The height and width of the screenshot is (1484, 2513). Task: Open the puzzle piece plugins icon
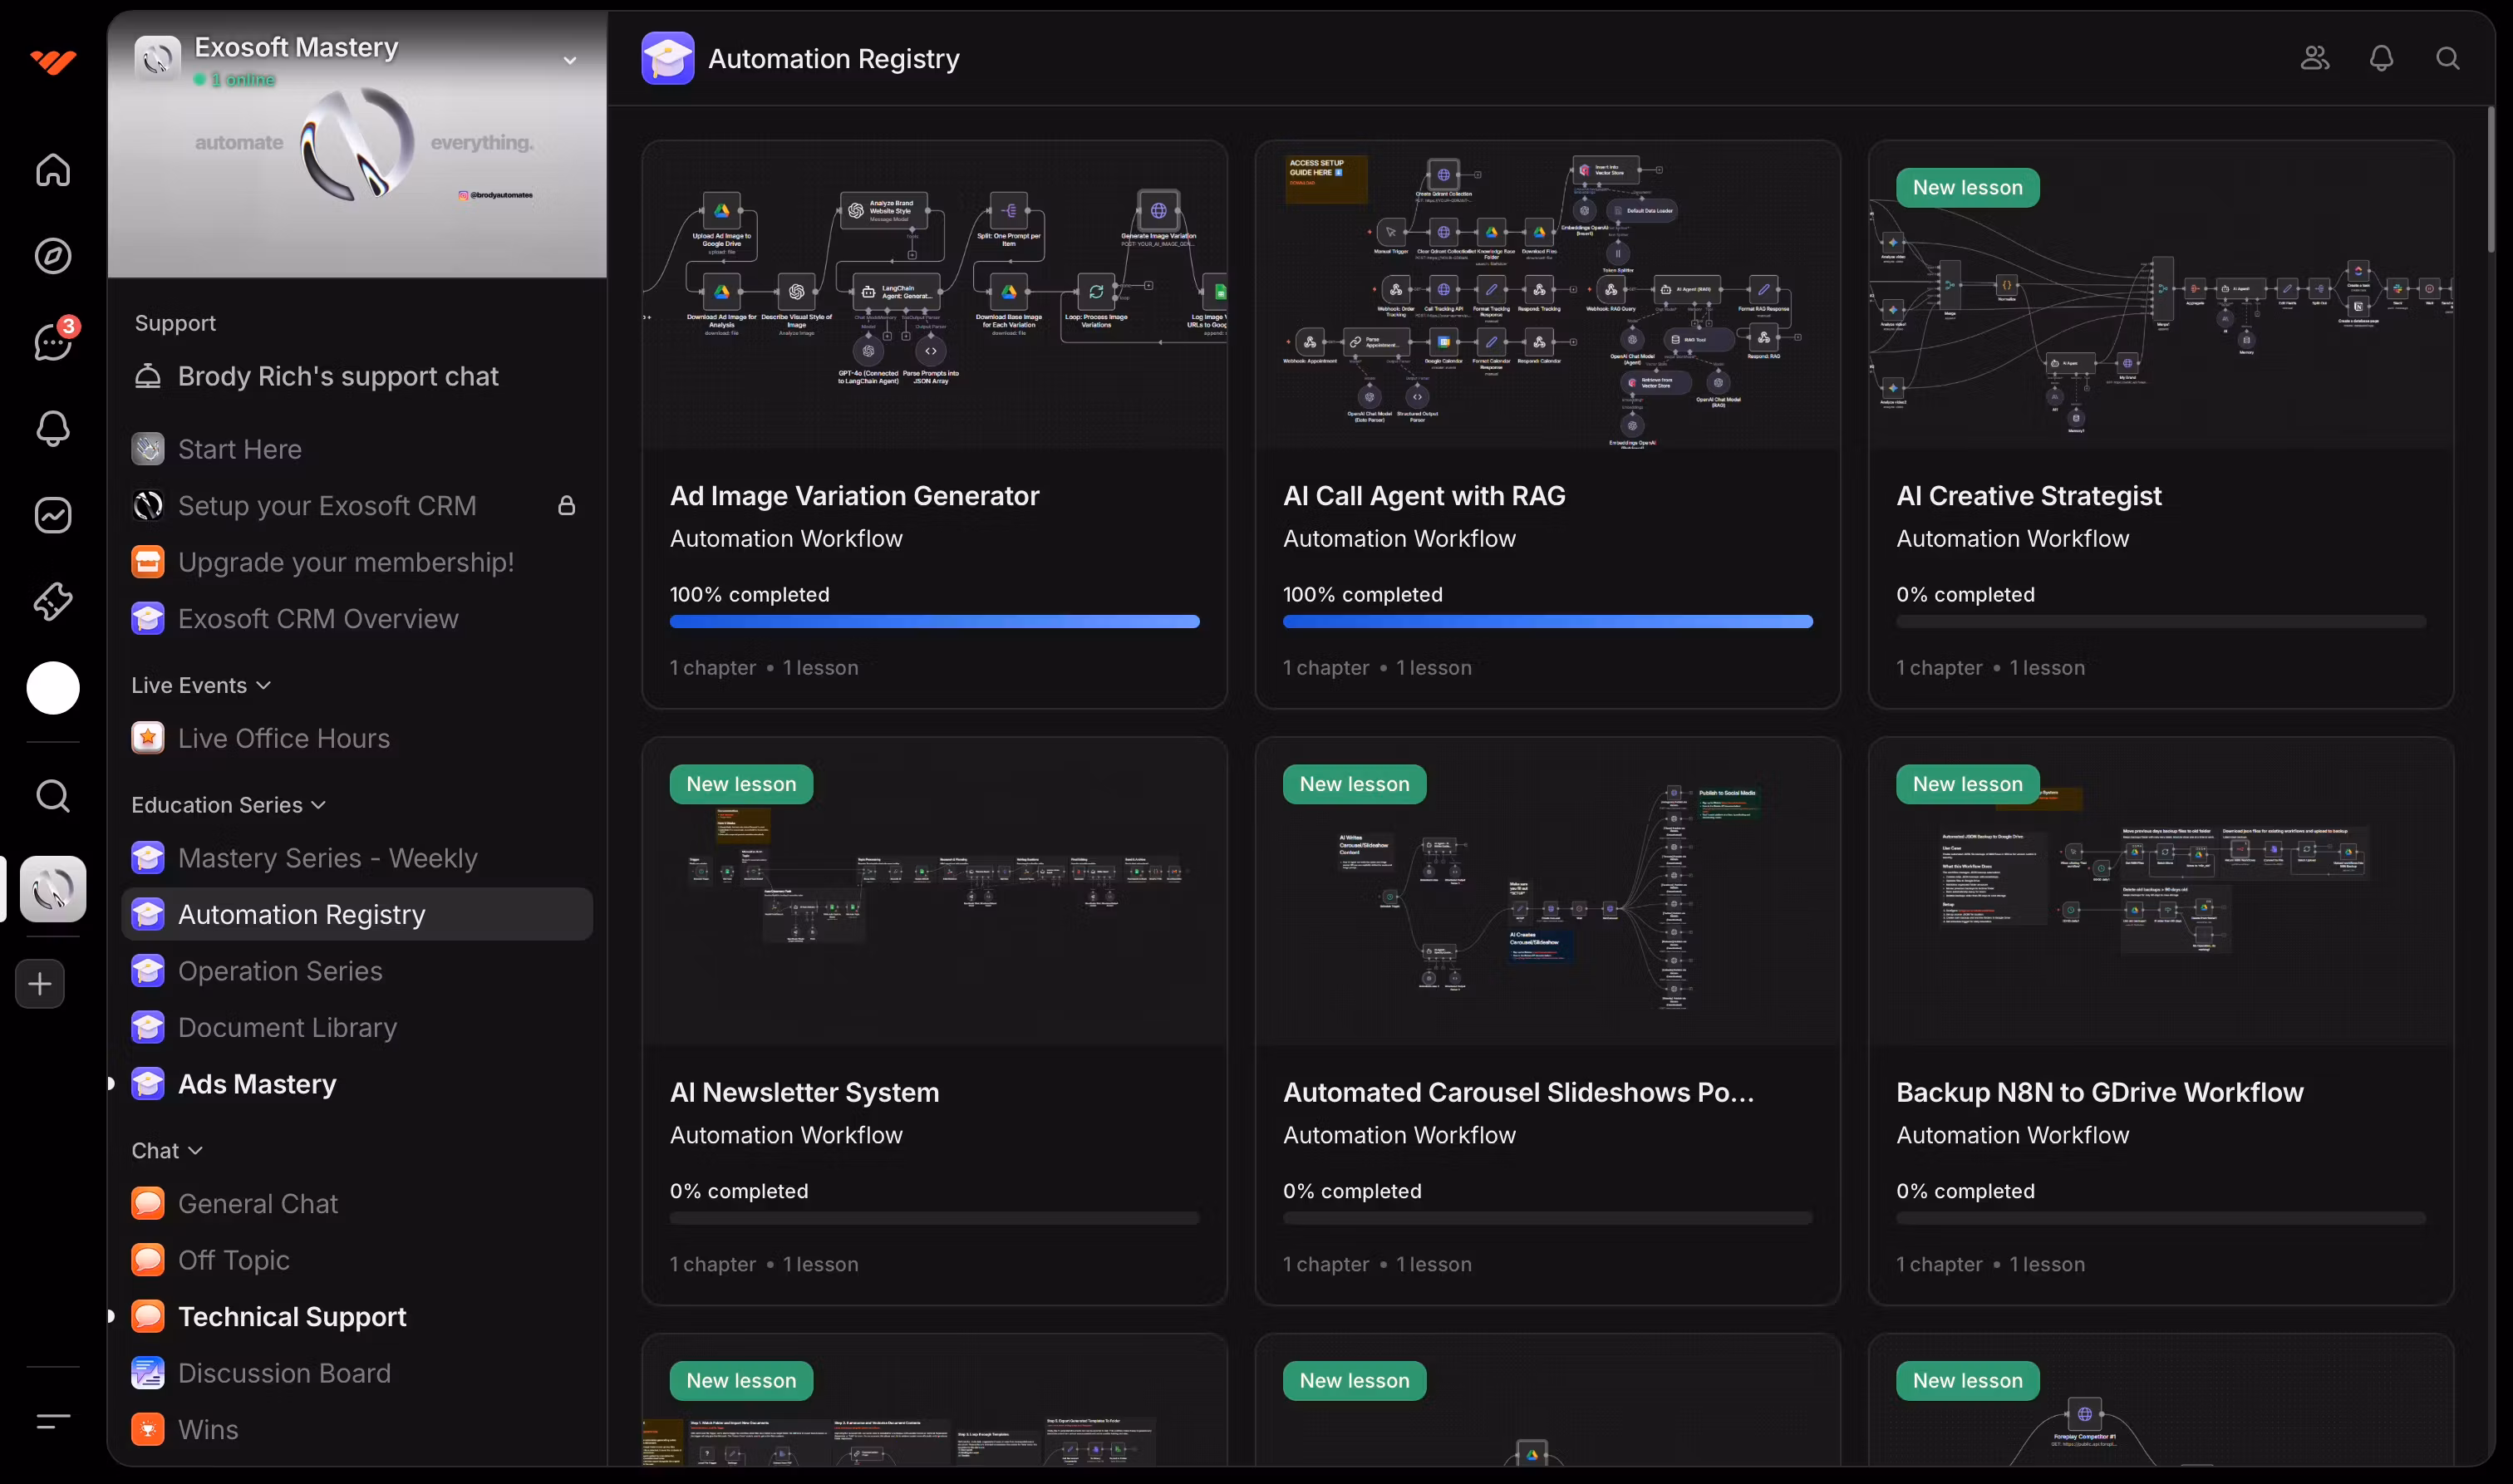click(53, 601)
